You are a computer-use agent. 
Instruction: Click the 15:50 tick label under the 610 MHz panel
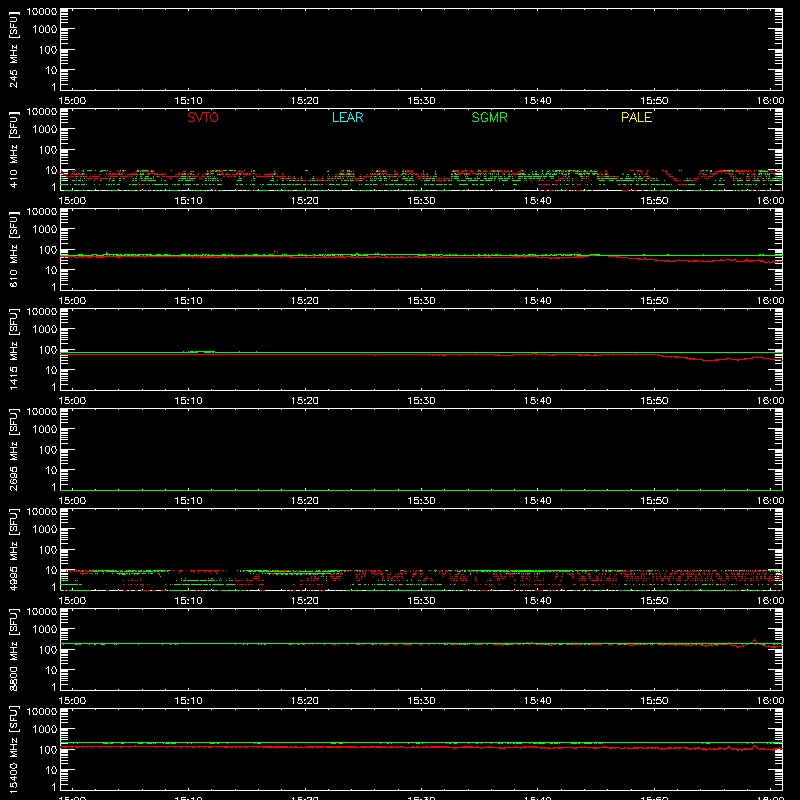pos(654,301)
